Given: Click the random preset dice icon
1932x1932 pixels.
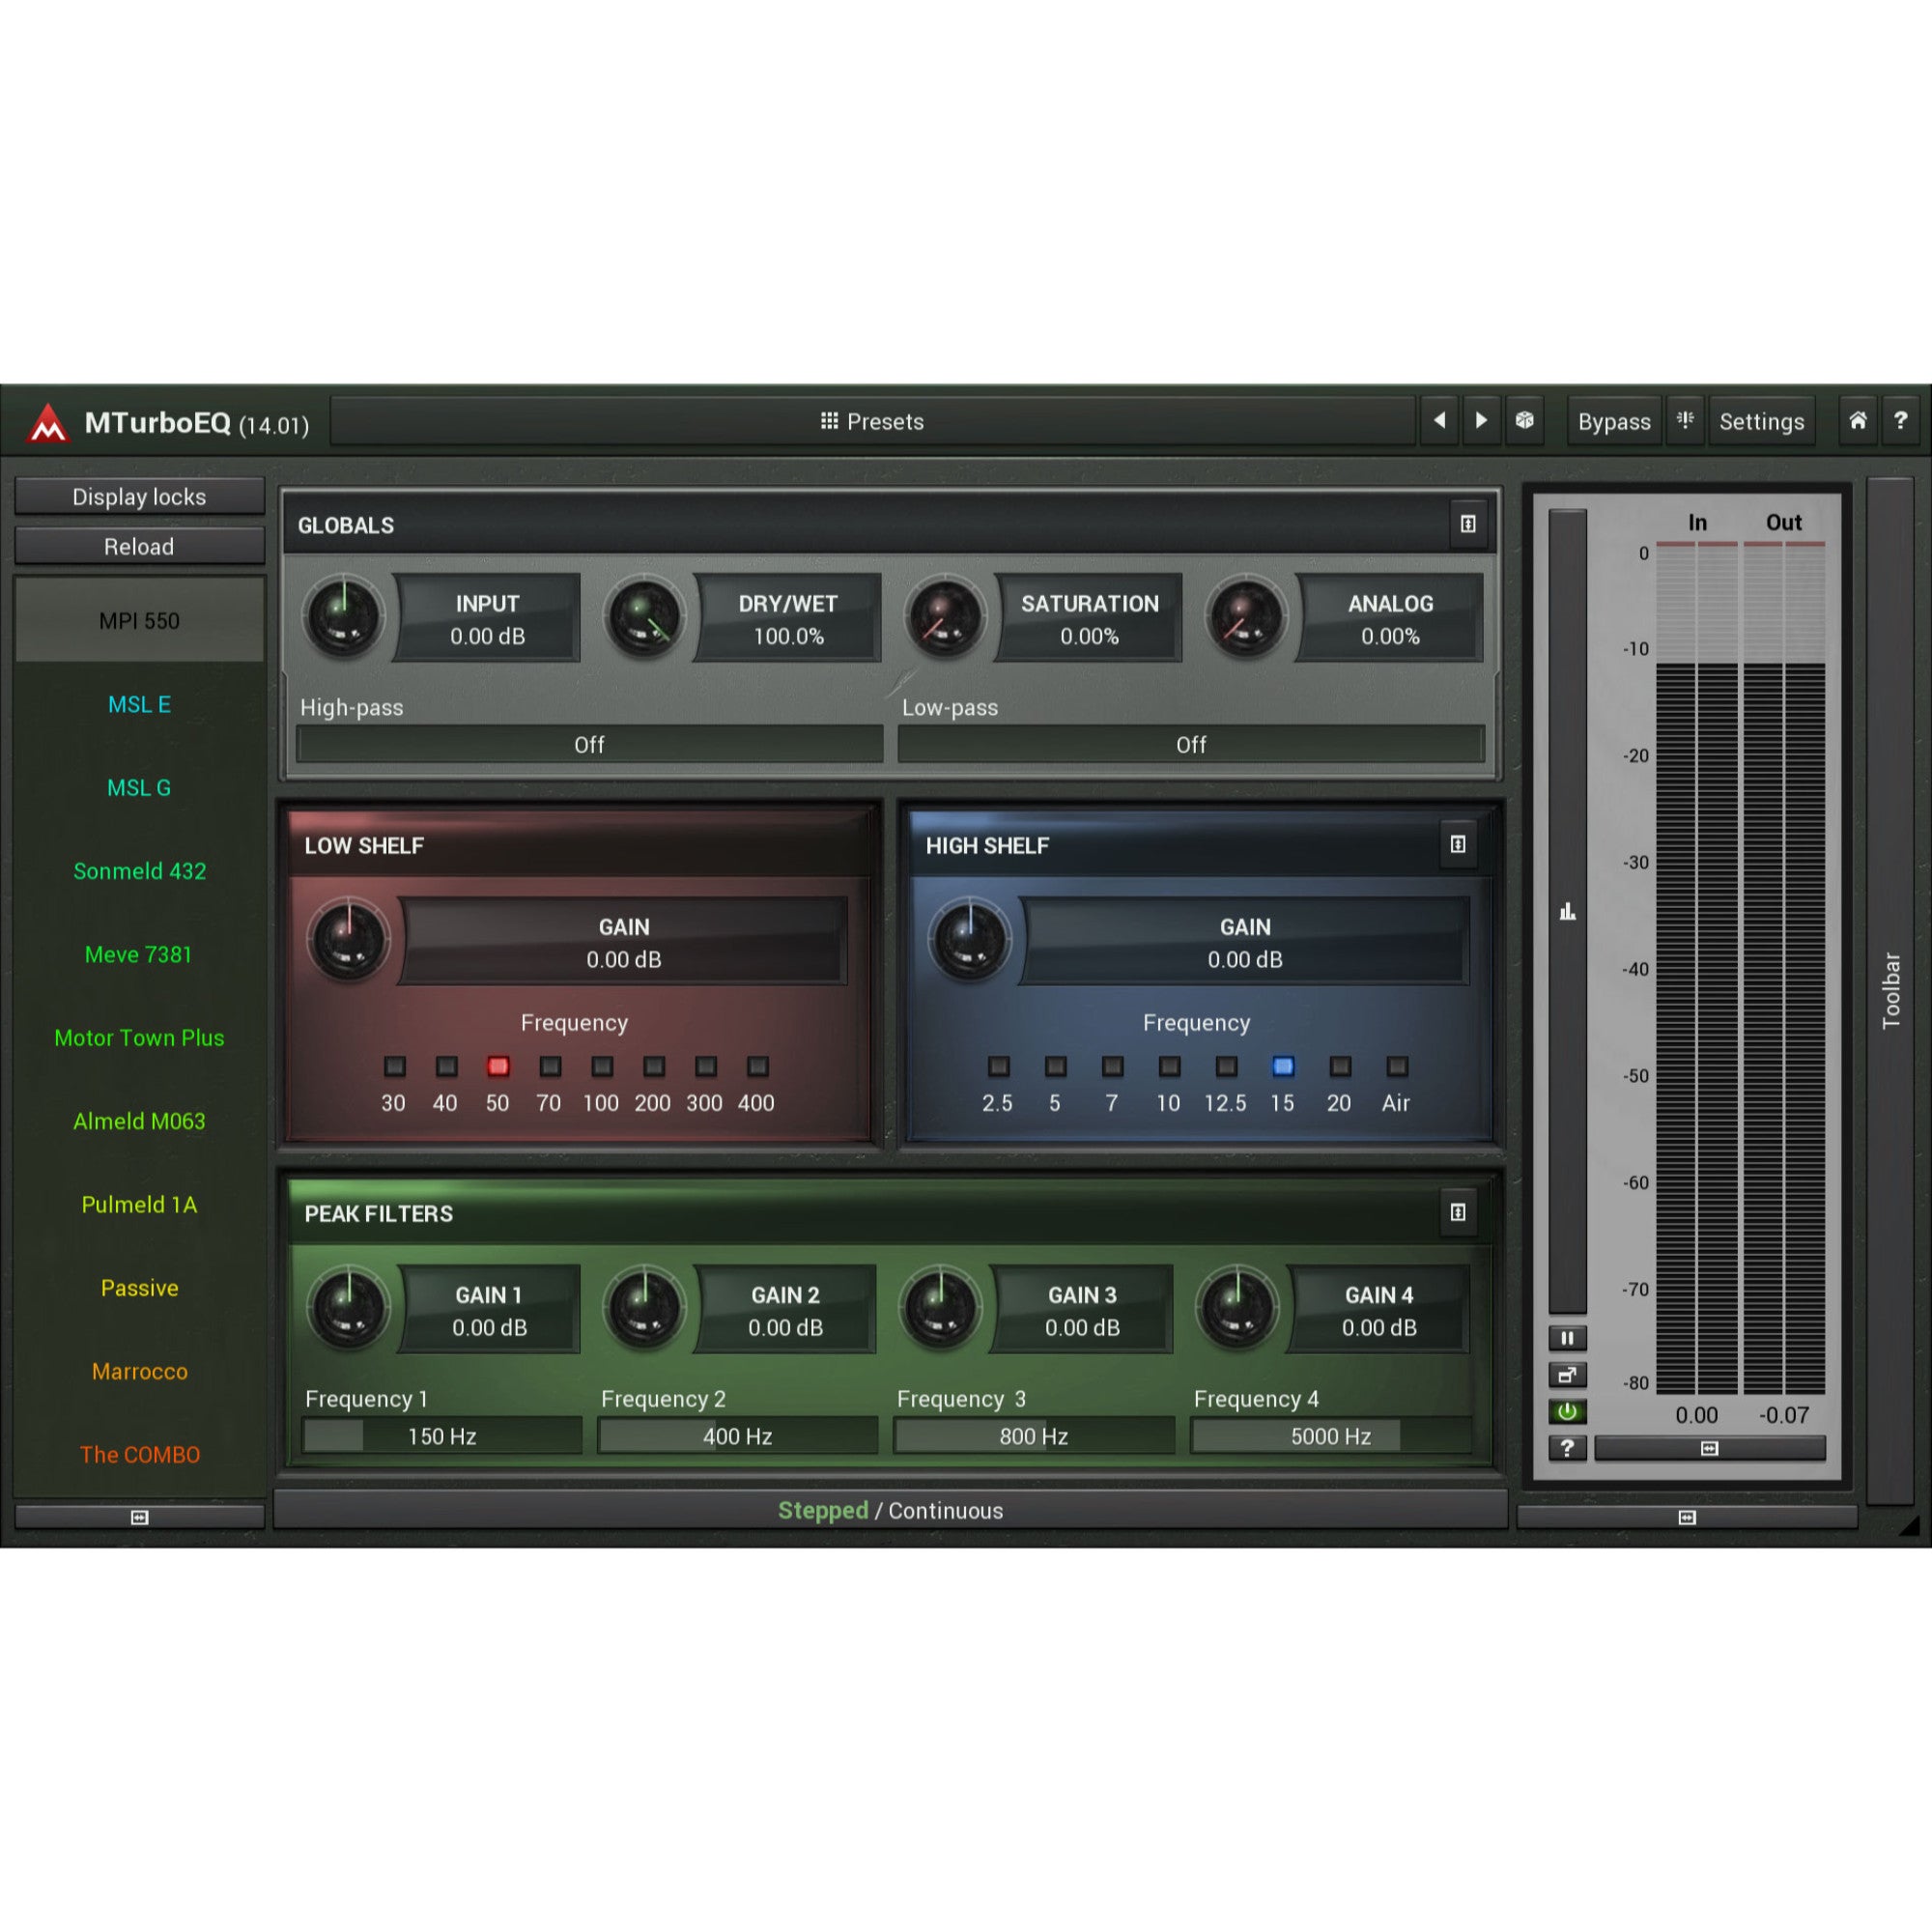Looking at the screenshot, I should click(x=1524, y=421).
